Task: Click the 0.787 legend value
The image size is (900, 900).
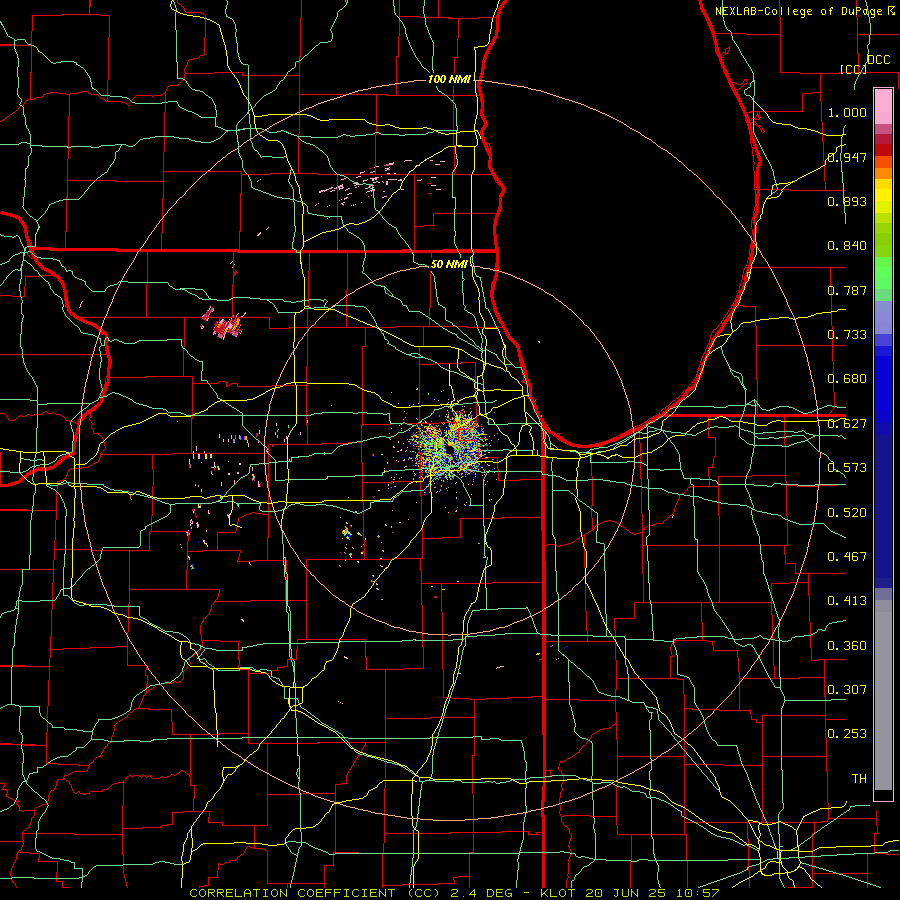Action: coord(847,290)
